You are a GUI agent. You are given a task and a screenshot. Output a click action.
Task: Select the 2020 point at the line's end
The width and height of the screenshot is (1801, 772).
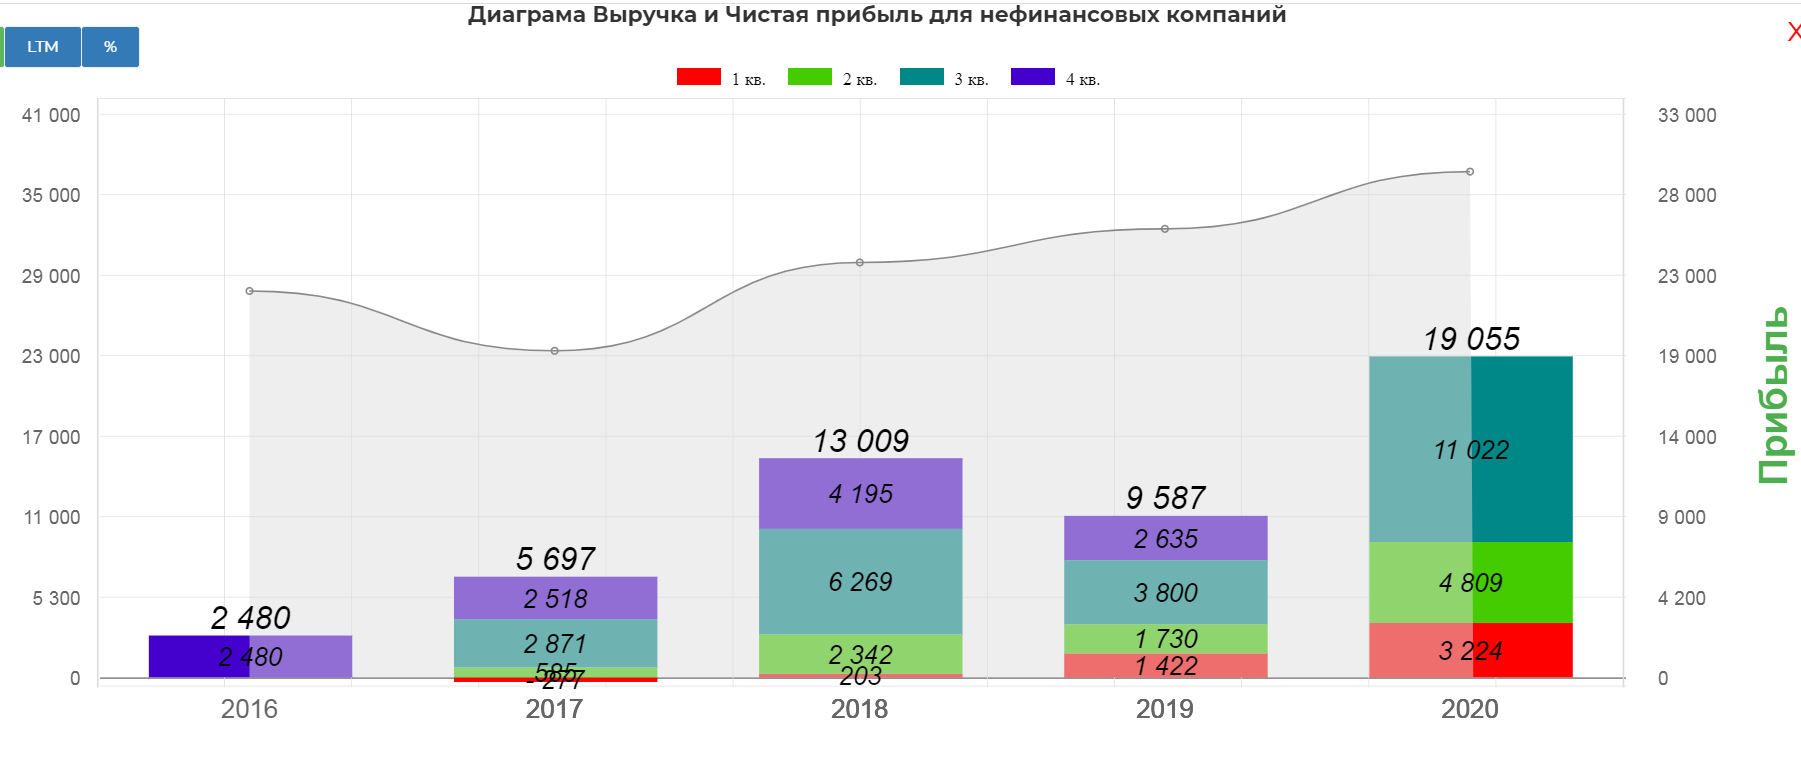(1470, 172)
